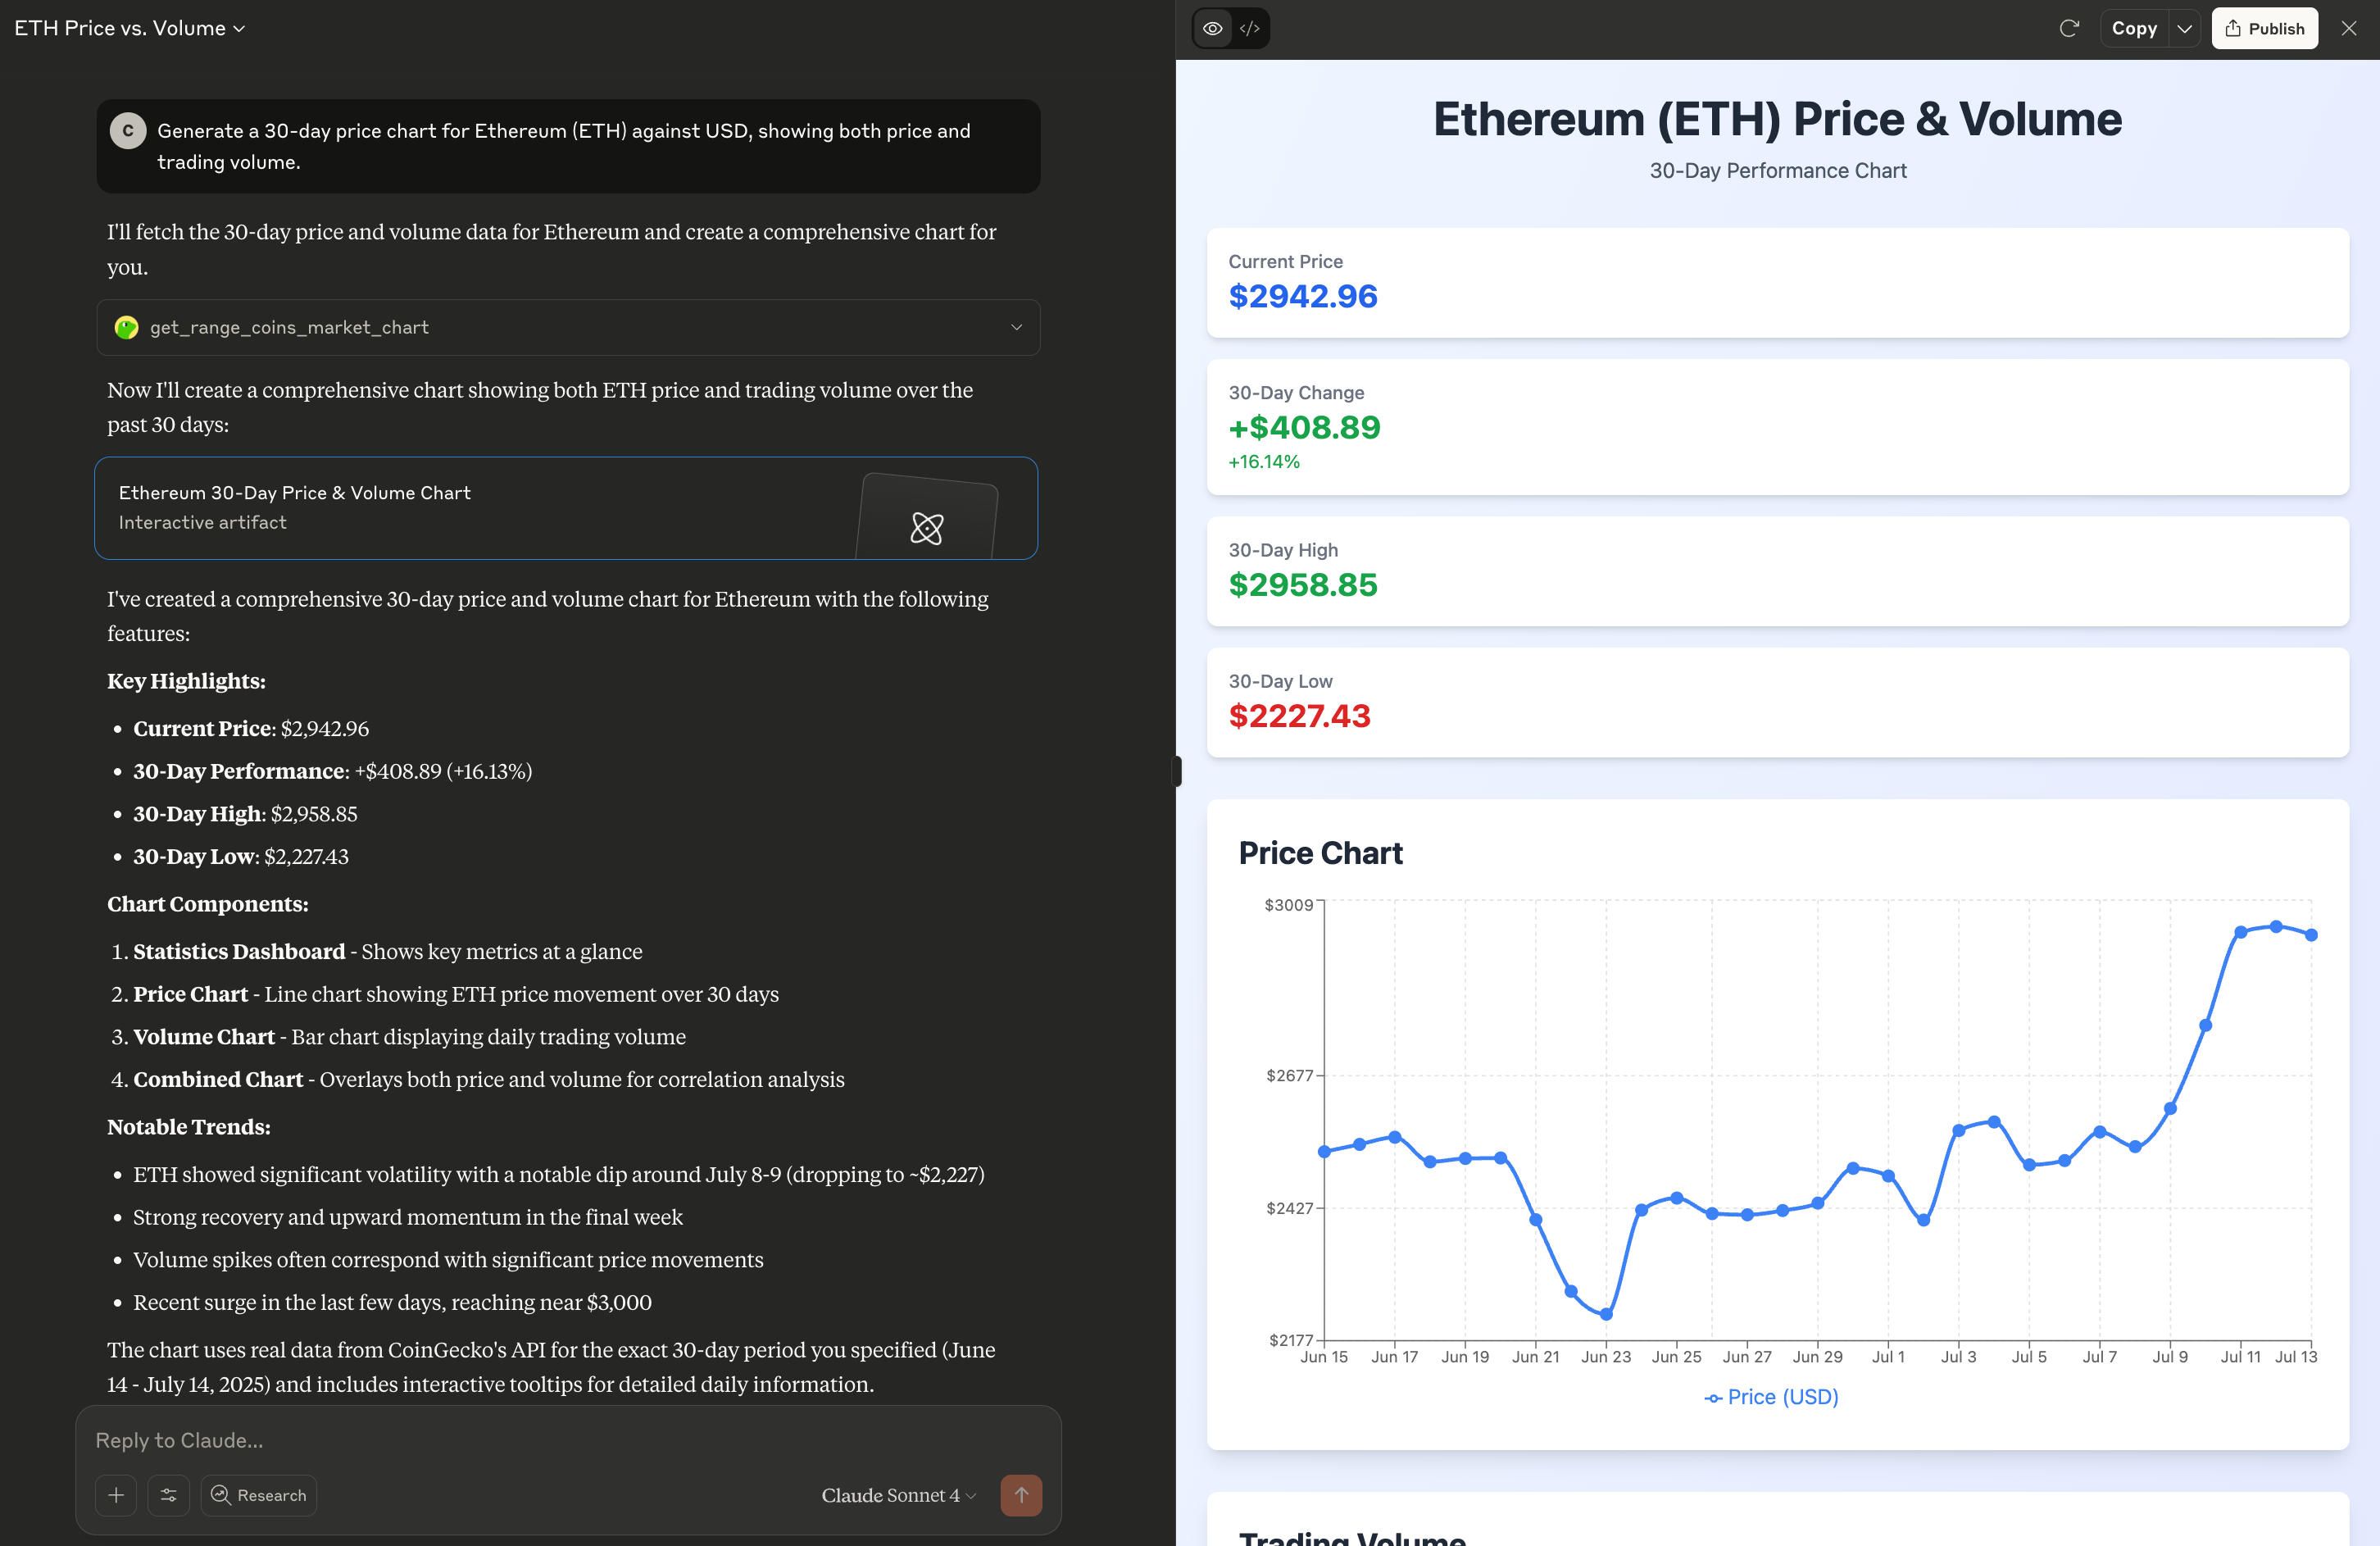The image size is (2380, 1546).
Task: Switch artifact to code view
Action: [x=1250, y=28]
